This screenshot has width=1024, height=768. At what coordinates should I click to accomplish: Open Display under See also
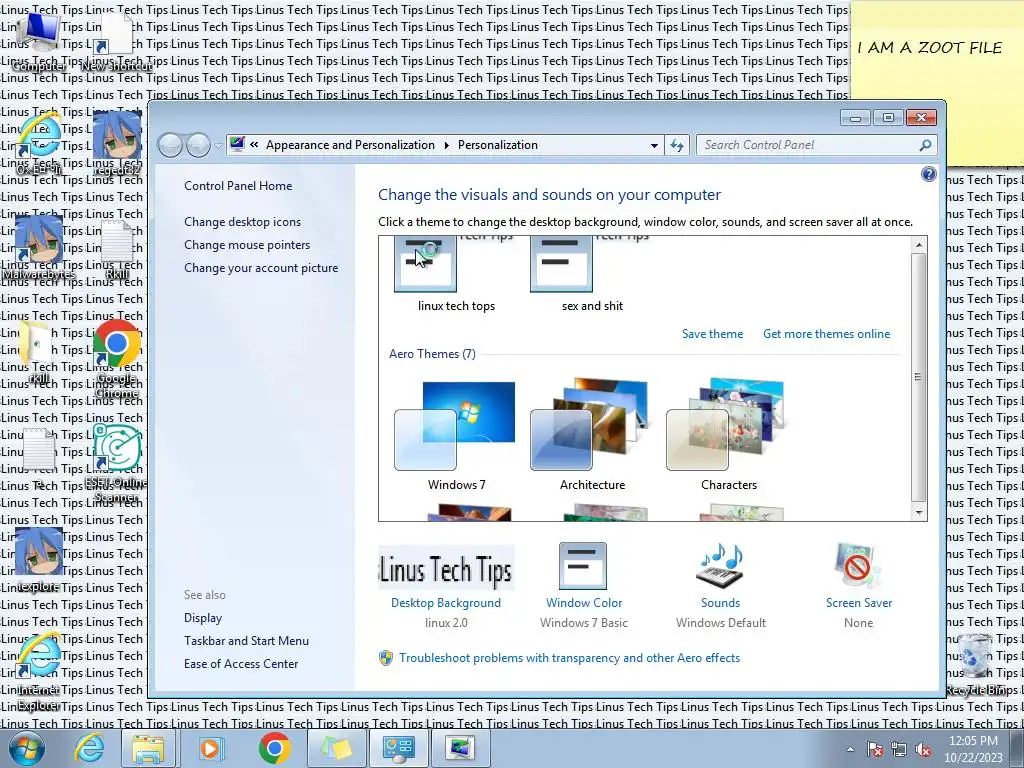pyautogui.click(x=202, y=618)
